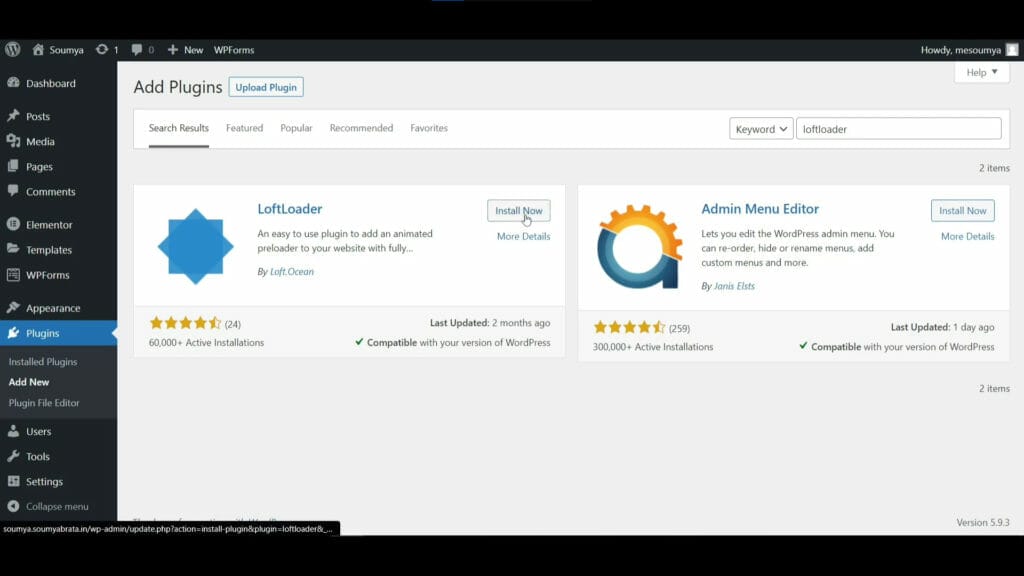Click the Elementor icon in sidebar
The height and width of the screenshot is (576, 1024).
tap(14, 224)
